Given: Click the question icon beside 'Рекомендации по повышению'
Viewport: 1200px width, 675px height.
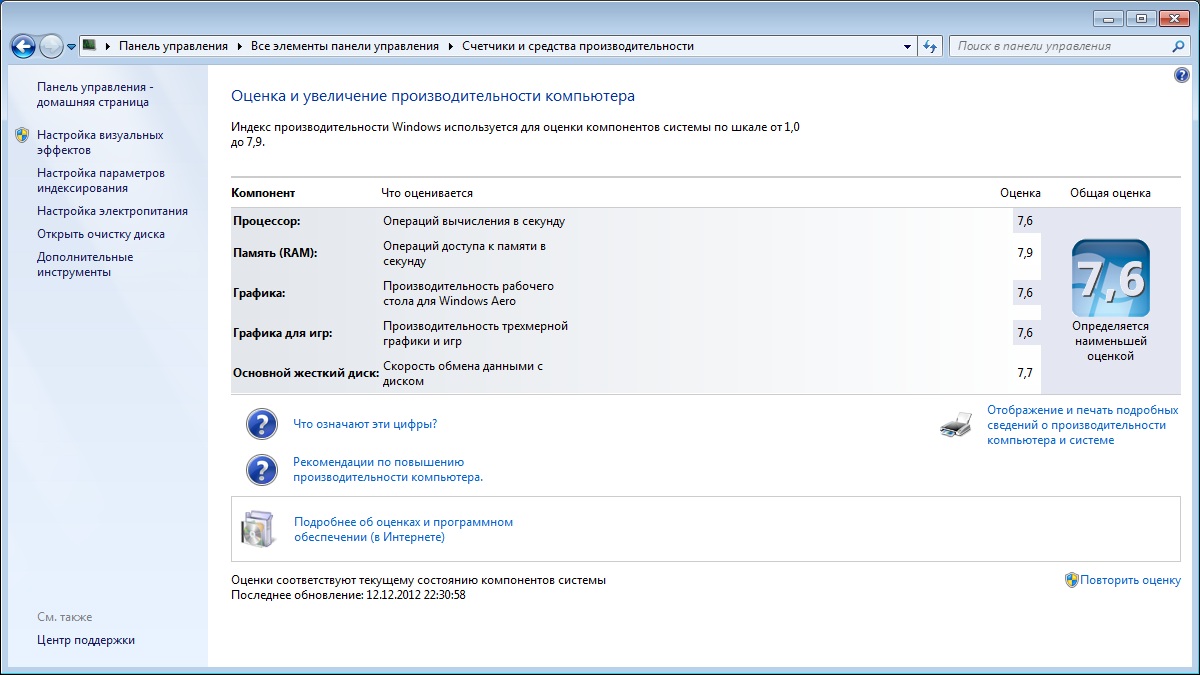Looking at the screenshot, I should click(262, 470).
